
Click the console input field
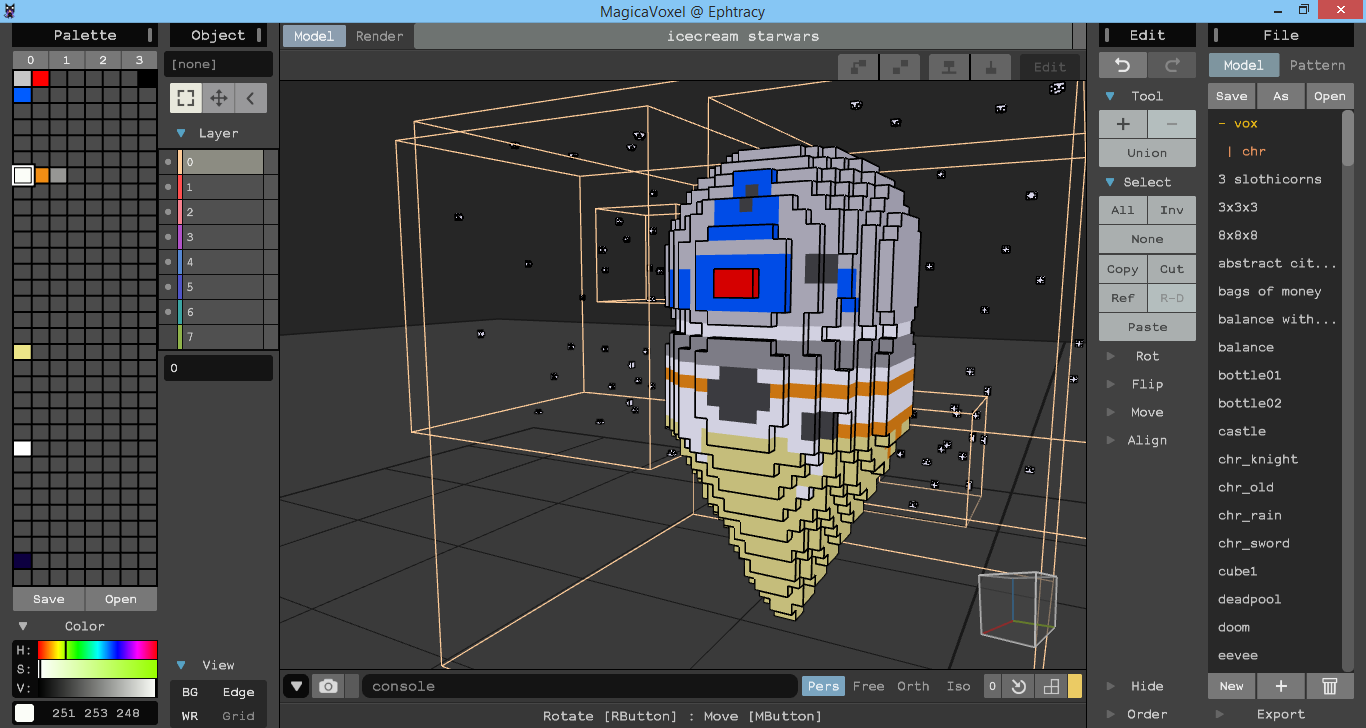click(x=579, y=686)
